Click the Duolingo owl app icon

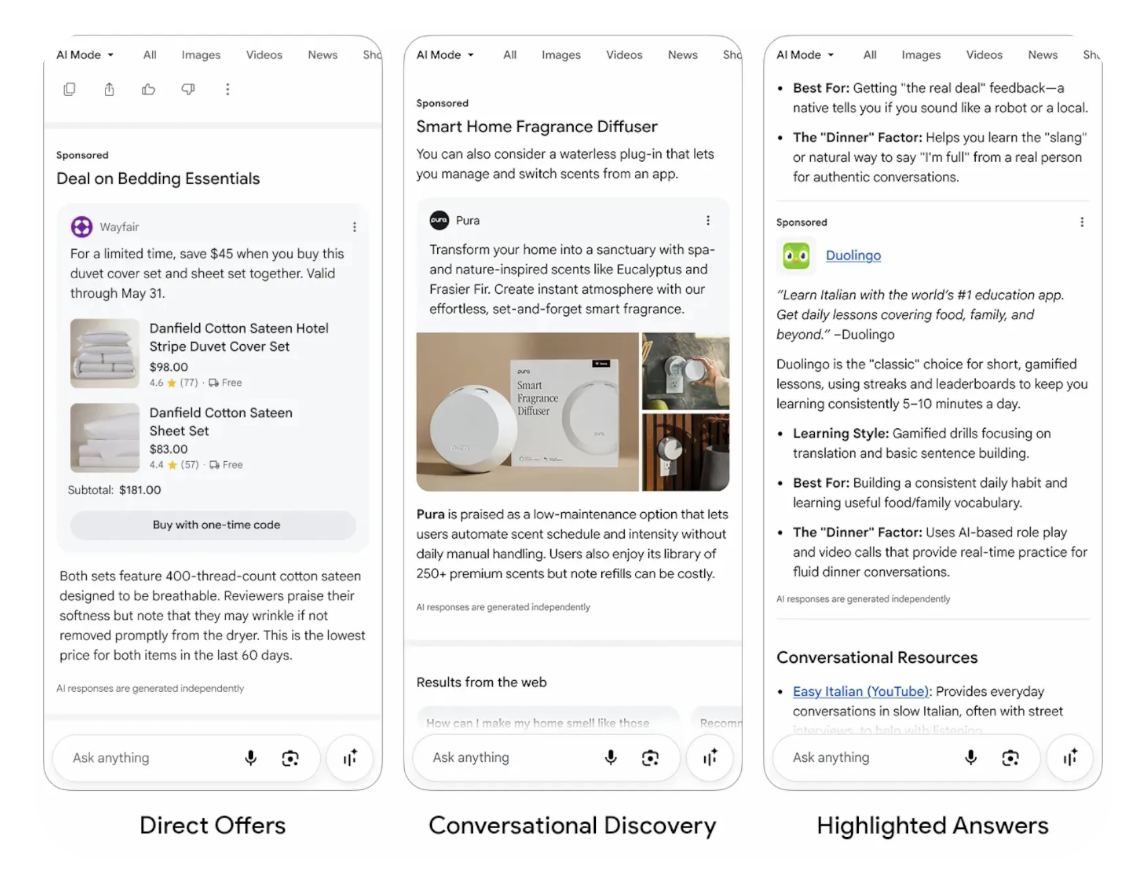(x=796, y=256)
